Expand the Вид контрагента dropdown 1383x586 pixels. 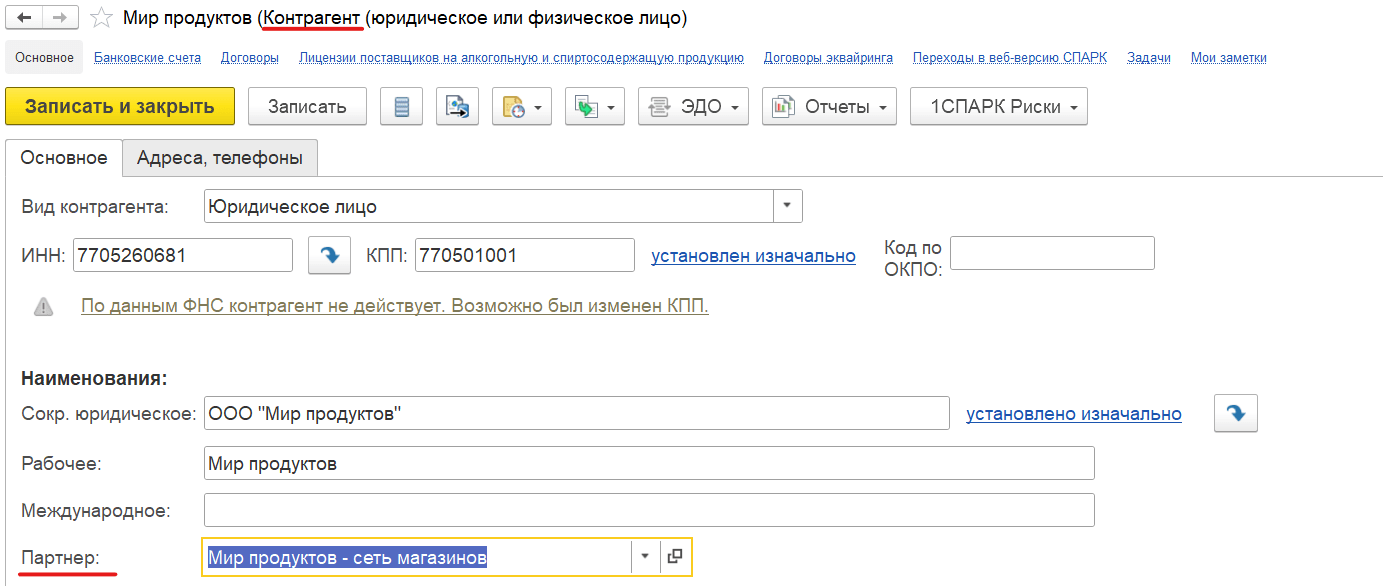coord(787,206)
